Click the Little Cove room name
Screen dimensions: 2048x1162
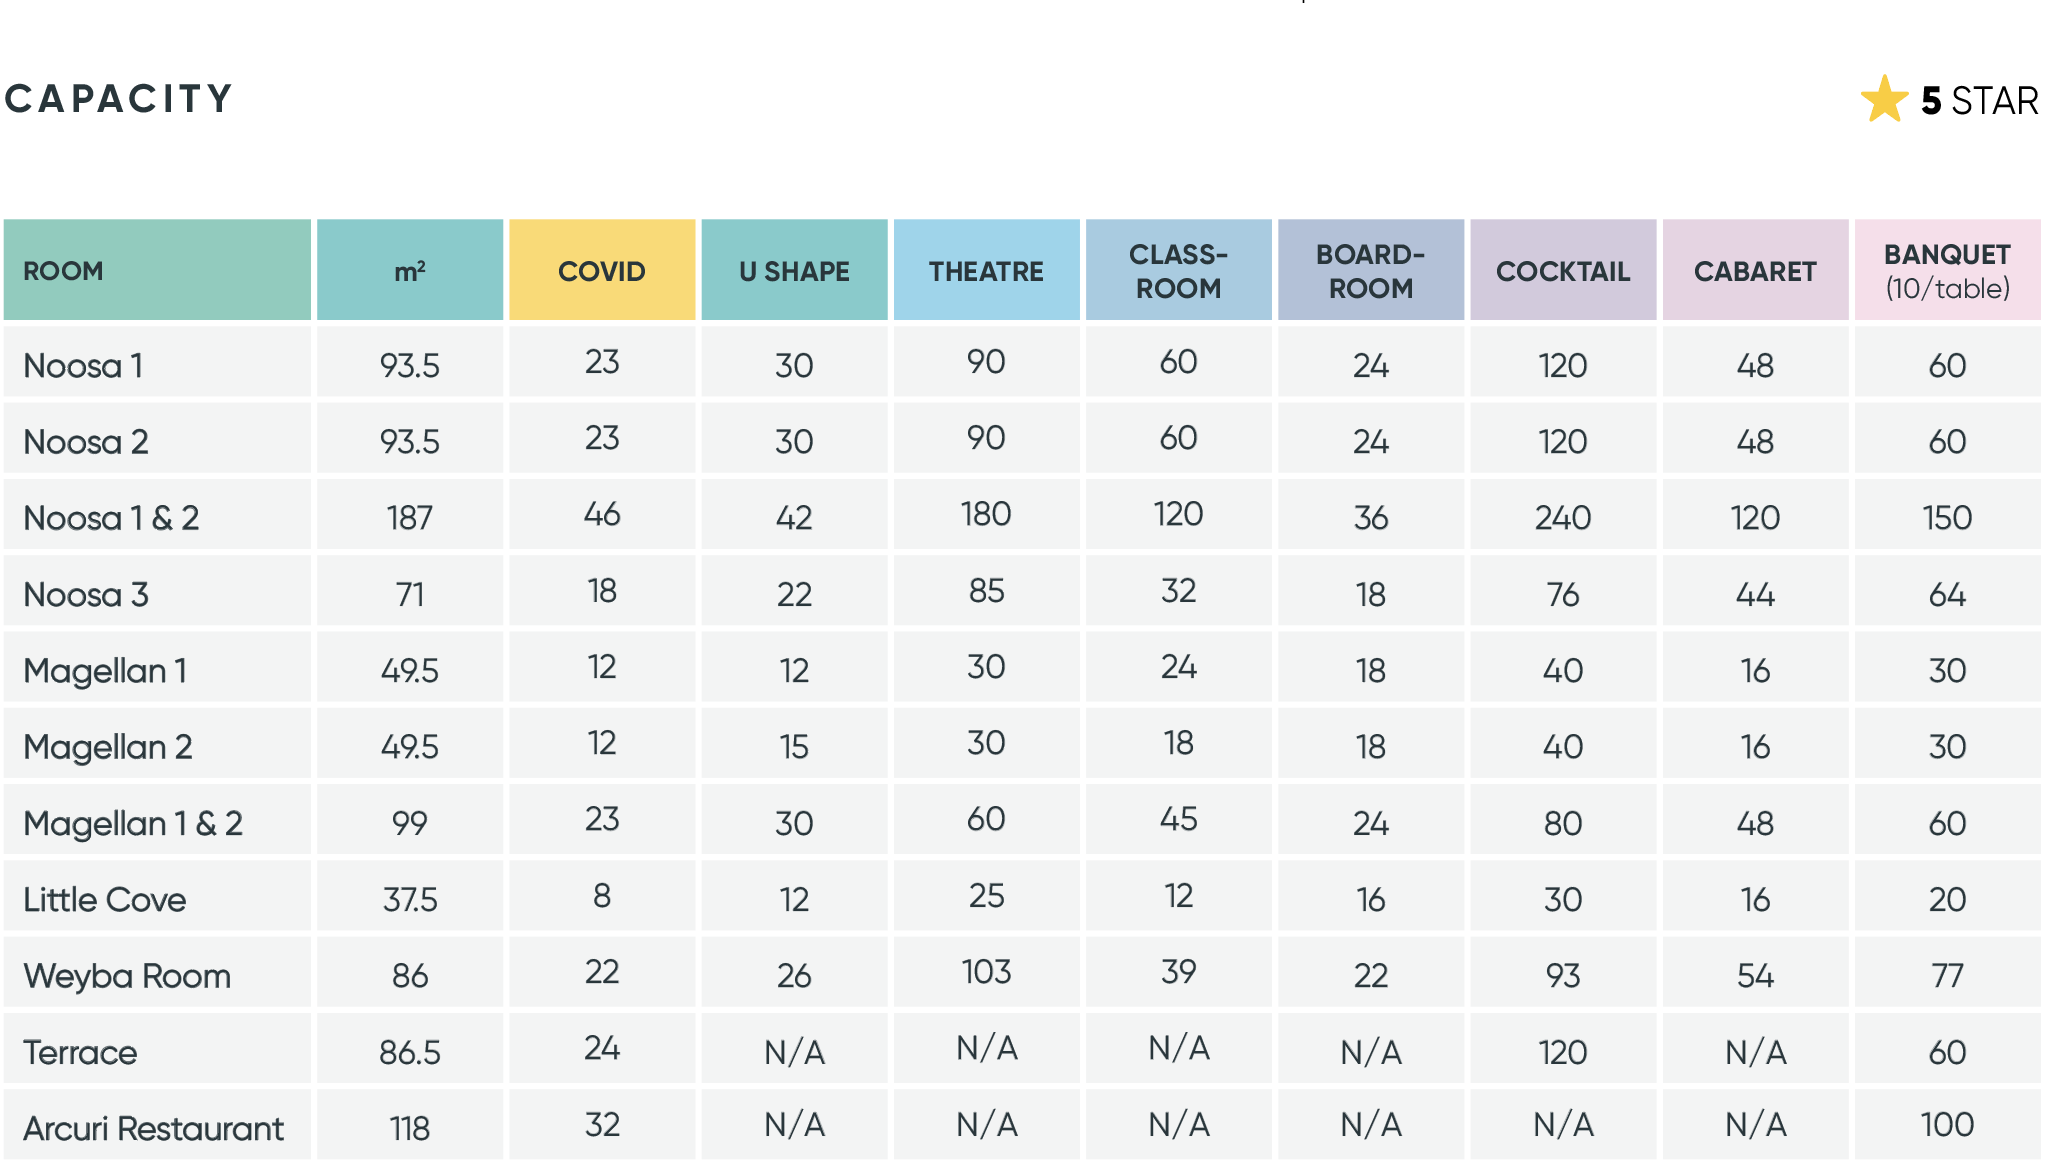tap(104, 899)
